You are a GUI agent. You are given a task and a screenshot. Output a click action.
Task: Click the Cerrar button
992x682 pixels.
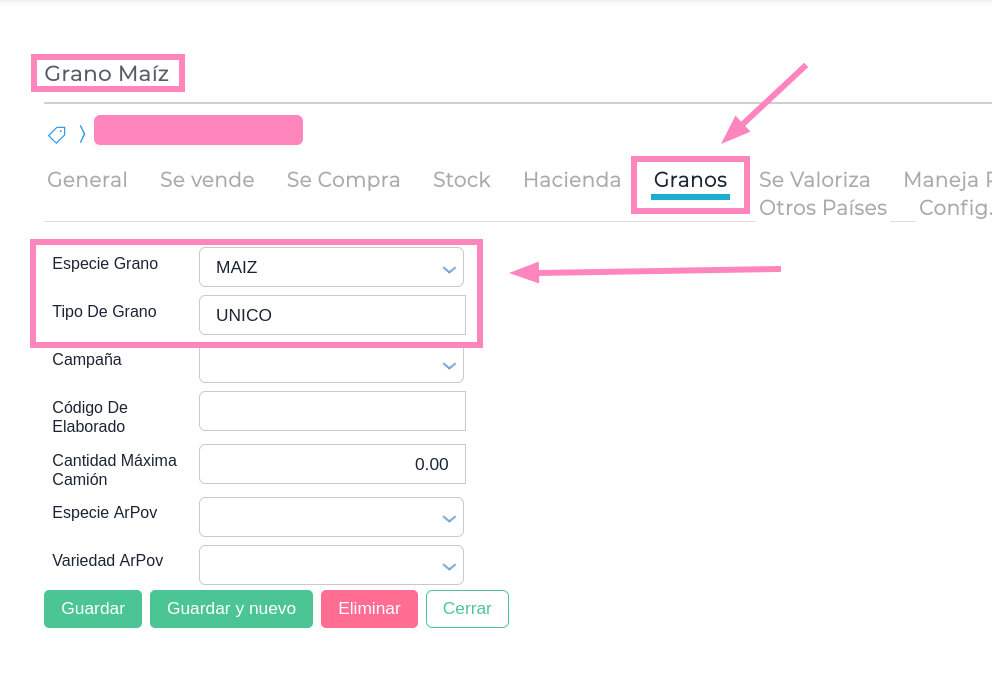point(467,609)
